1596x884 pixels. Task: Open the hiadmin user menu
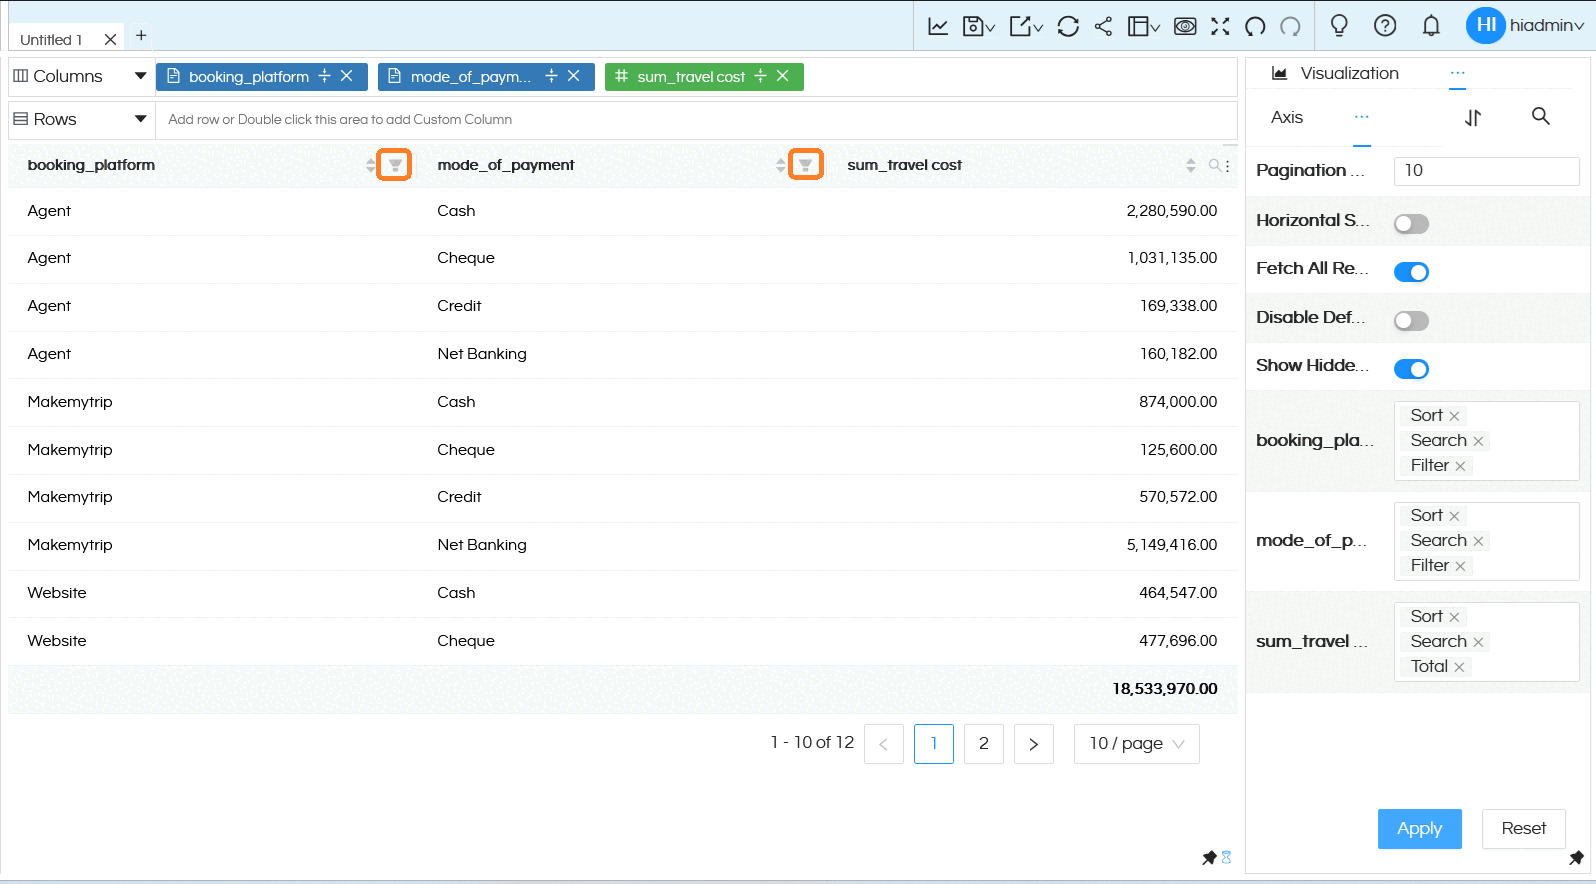(x=1525, y=25)
